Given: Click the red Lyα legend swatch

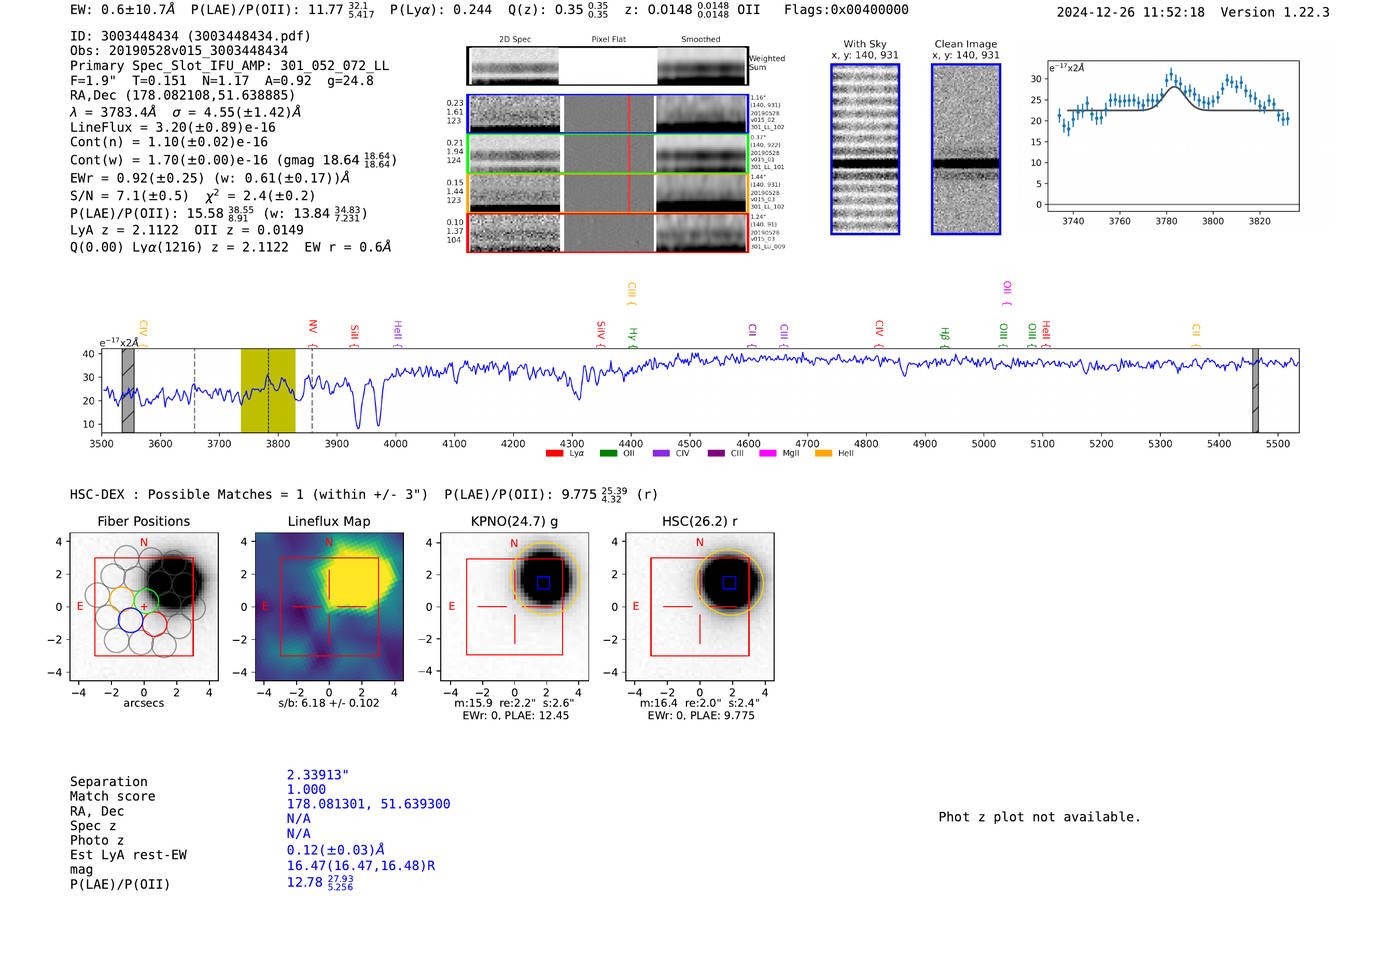Looking at the screenshot, I should (x=554, y=454).
